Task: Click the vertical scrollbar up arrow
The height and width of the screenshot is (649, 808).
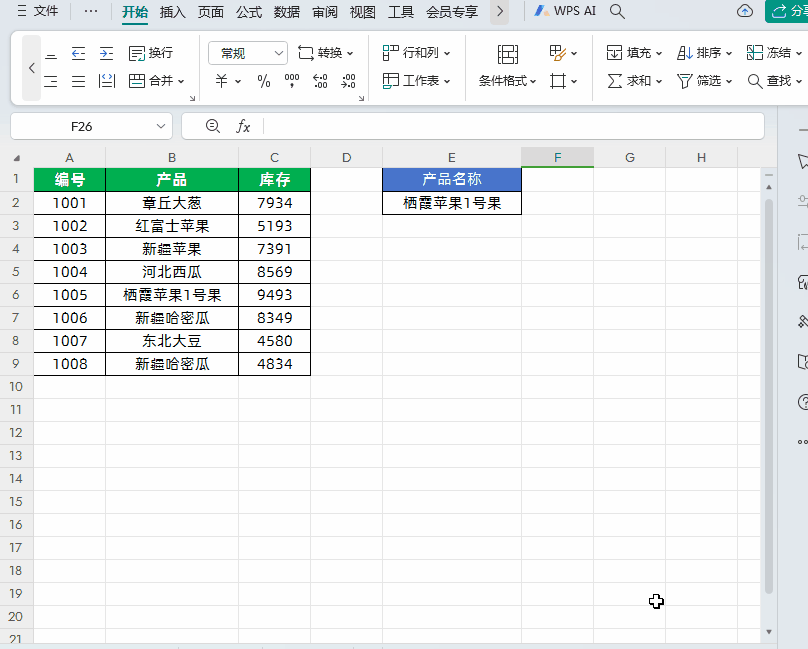Action: [x=769, y=187]
